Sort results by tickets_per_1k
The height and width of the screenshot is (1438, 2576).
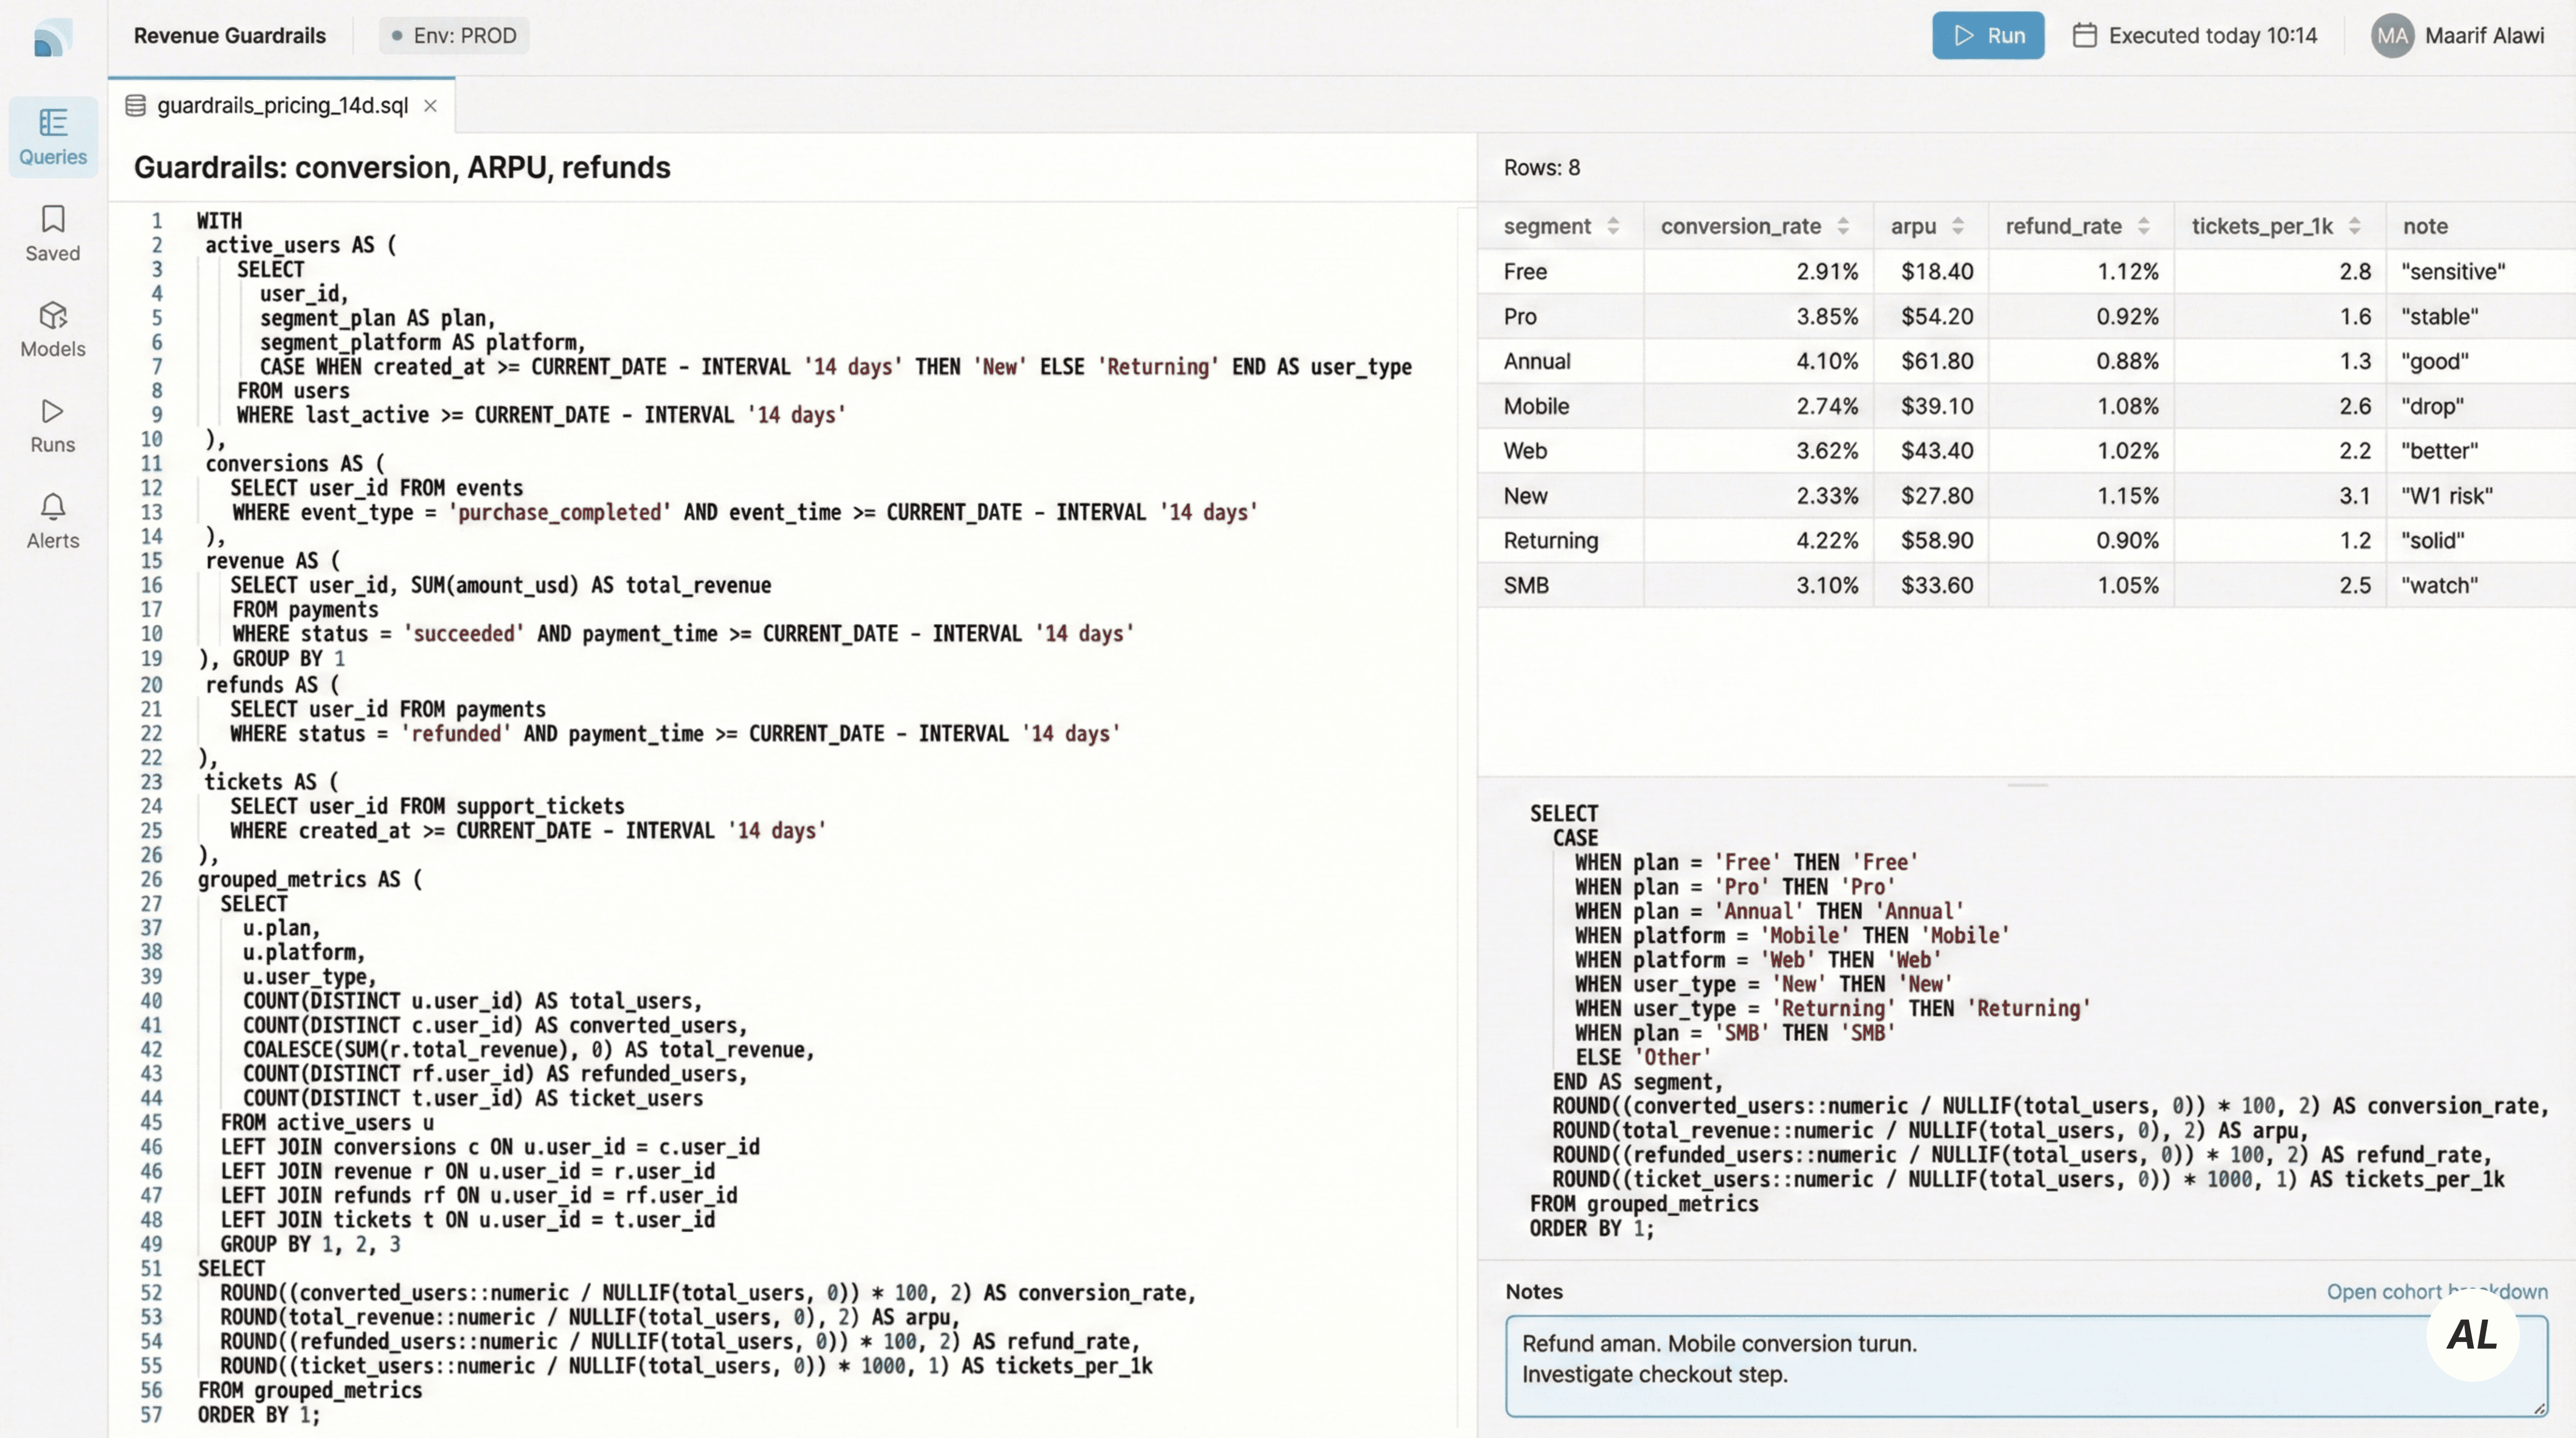(2354, 227)
